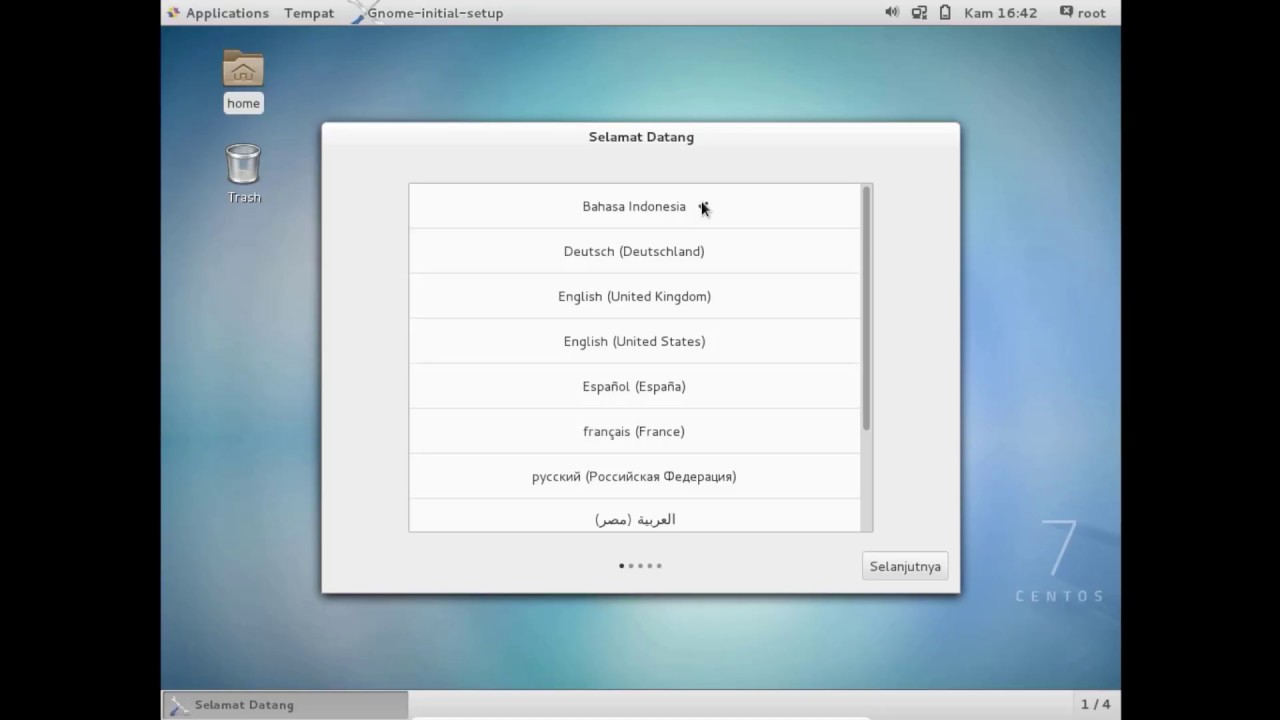Open the Kam 16:42 clock calendar
The image size is (1280, 720).
coord(1000,13)
